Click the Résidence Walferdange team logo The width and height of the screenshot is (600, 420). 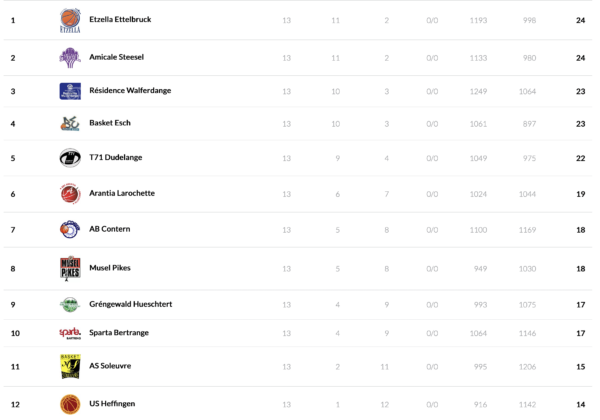click(x=70, y=91)
